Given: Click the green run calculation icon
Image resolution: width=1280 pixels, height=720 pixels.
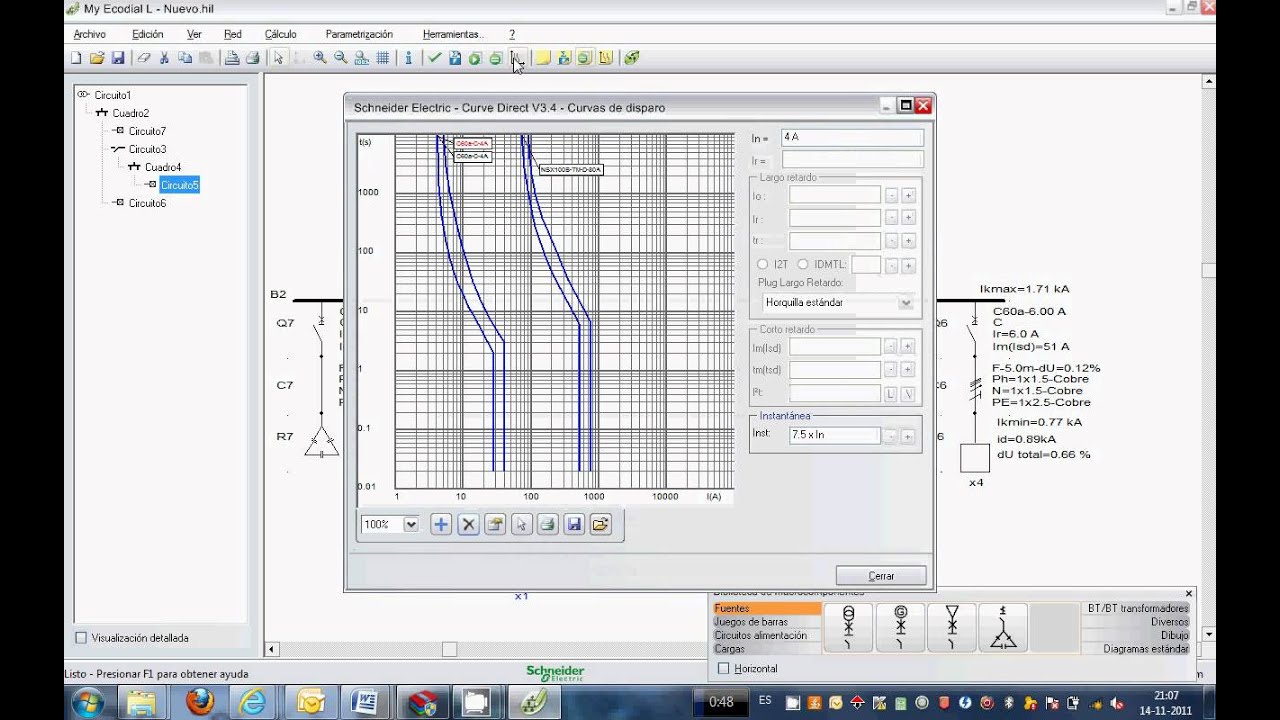Looking at the screenshot, I should [x=475, y=58].
